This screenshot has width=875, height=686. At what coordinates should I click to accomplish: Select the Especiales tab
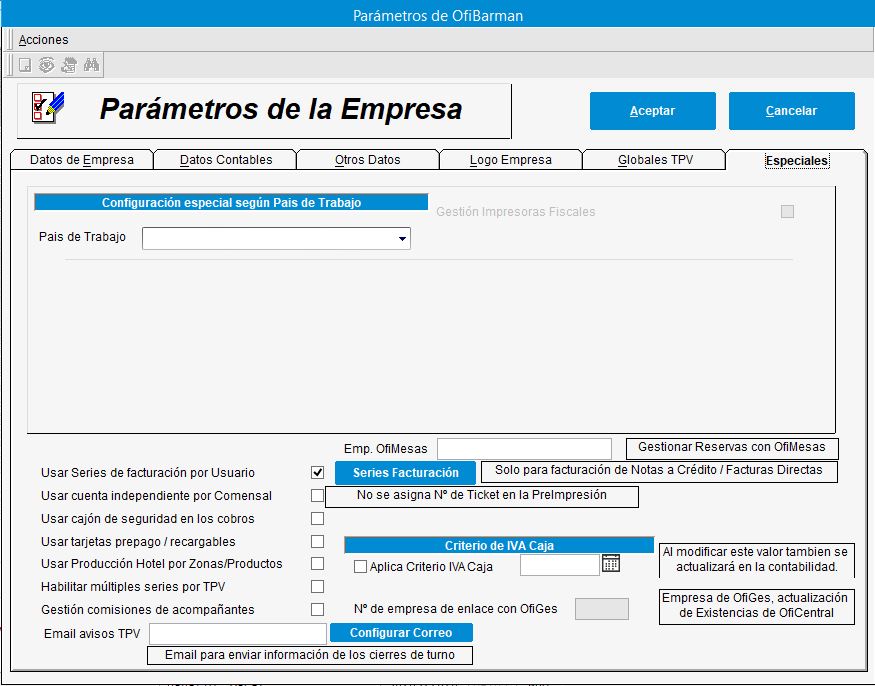797,161
